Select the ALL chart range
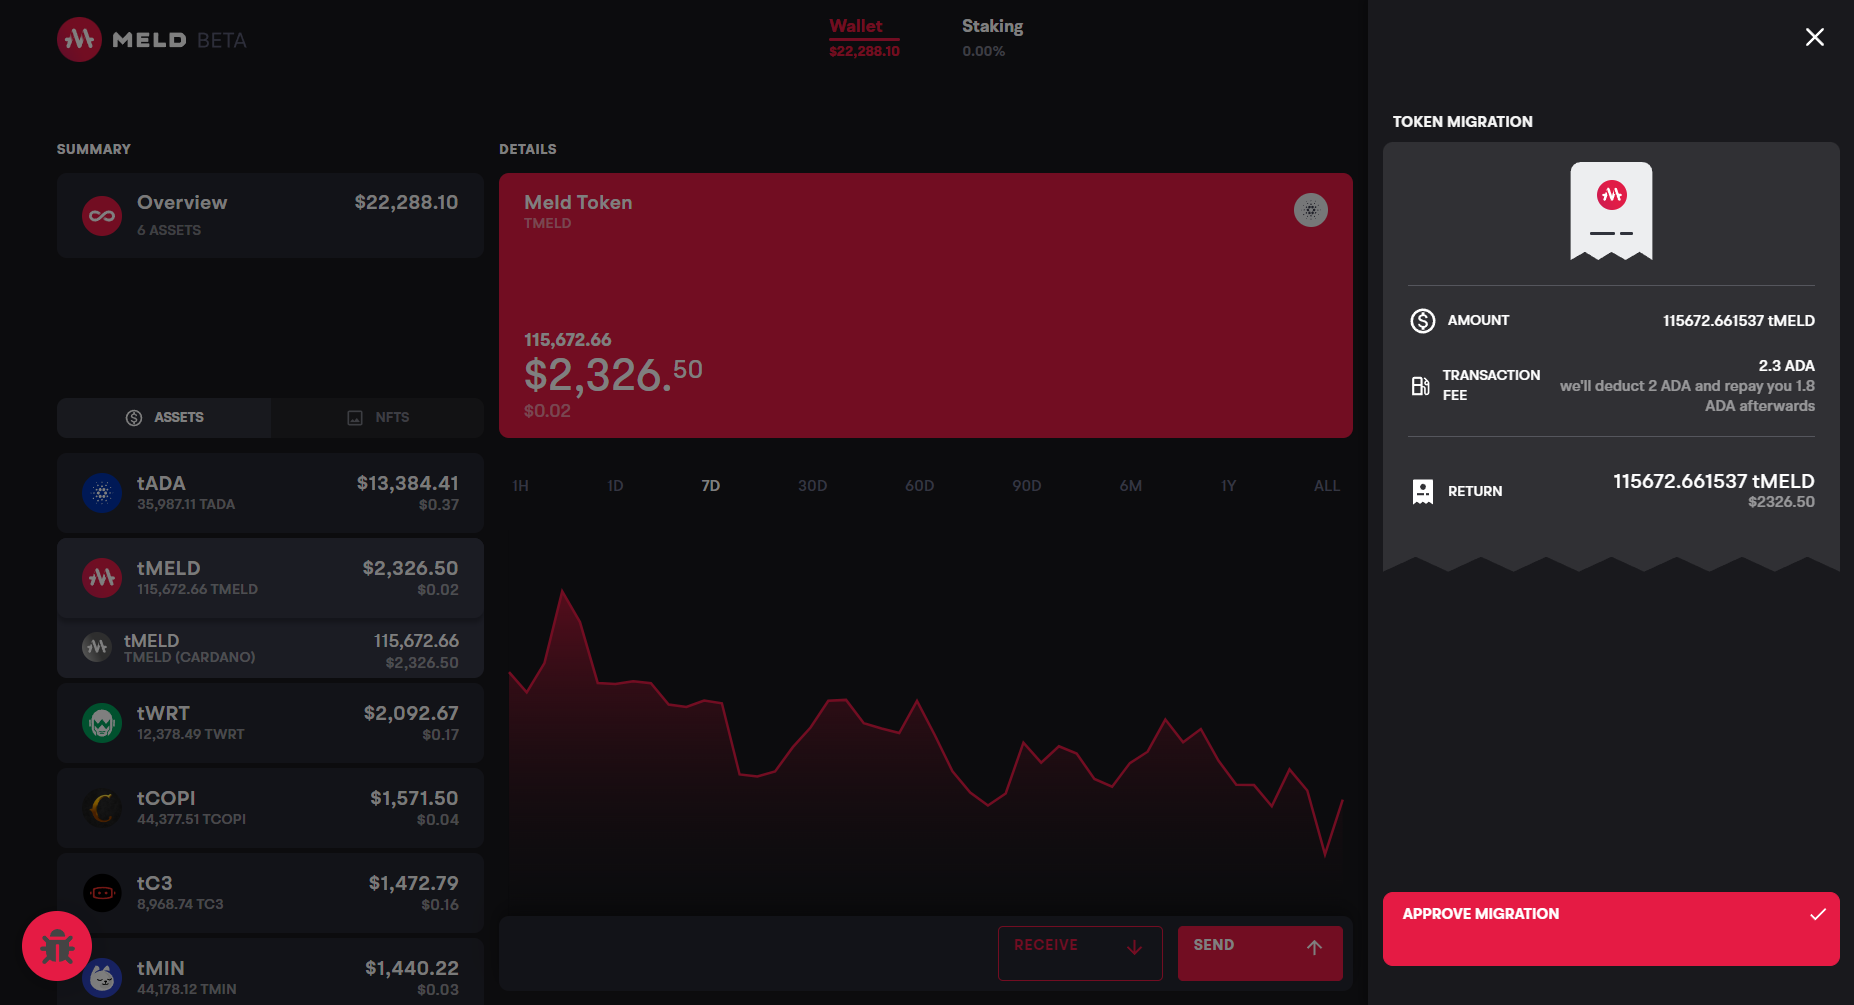Image resolution: width=1854 pixels, height=1005 pixels. pos(1326,486)
